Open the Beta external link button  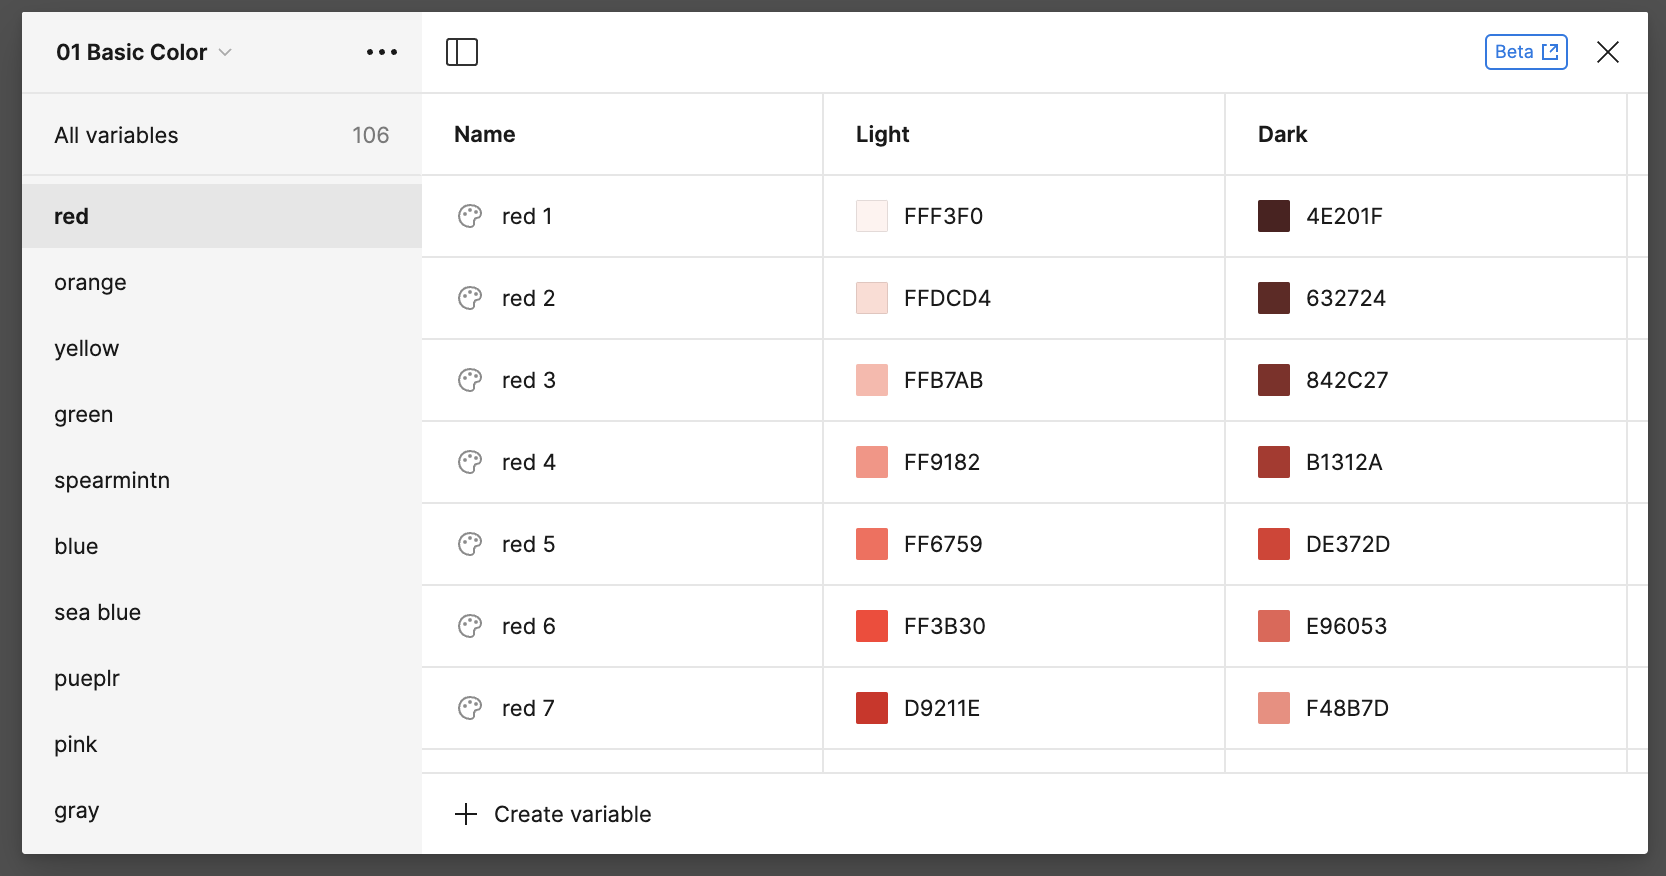tap(1526, 52)
